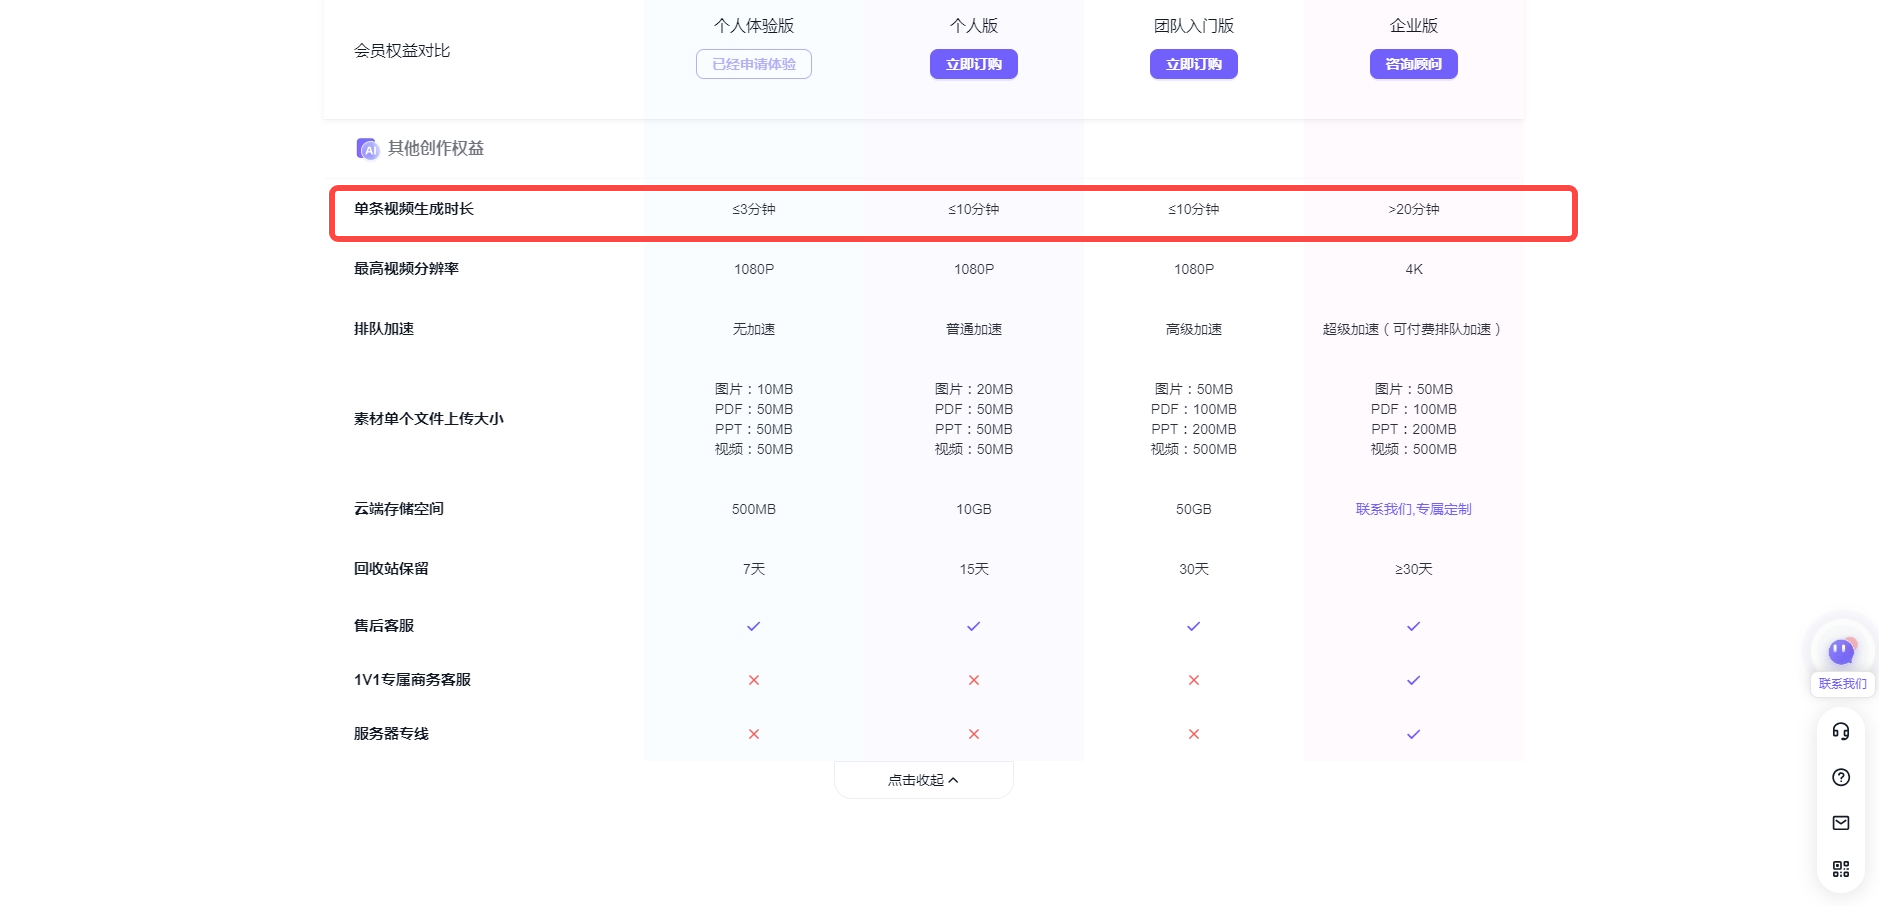The width and height of the screenshot is (1879, 906).
Task: Click the 排队加速 row label
Action: coord(384,329)
